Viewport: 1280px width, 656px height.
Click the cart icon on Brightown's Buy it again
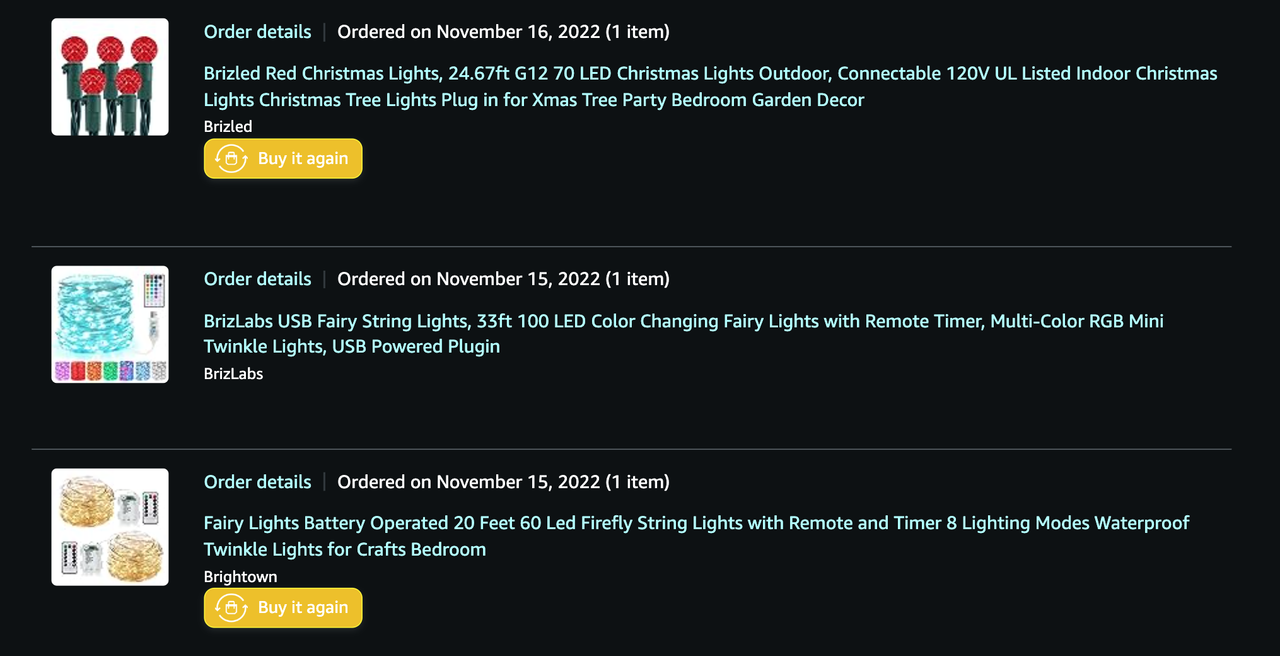point(231,608)
